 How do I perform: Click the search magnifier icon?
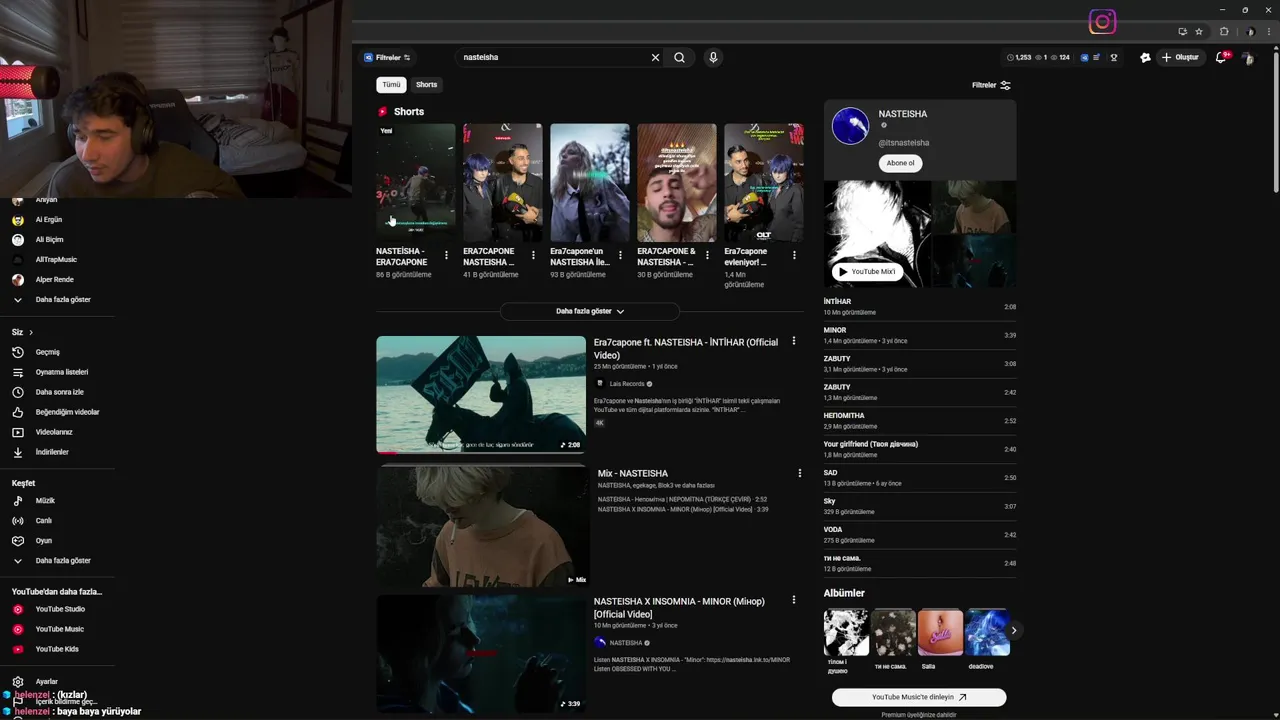pyautogui.click(x=679, y=57)
